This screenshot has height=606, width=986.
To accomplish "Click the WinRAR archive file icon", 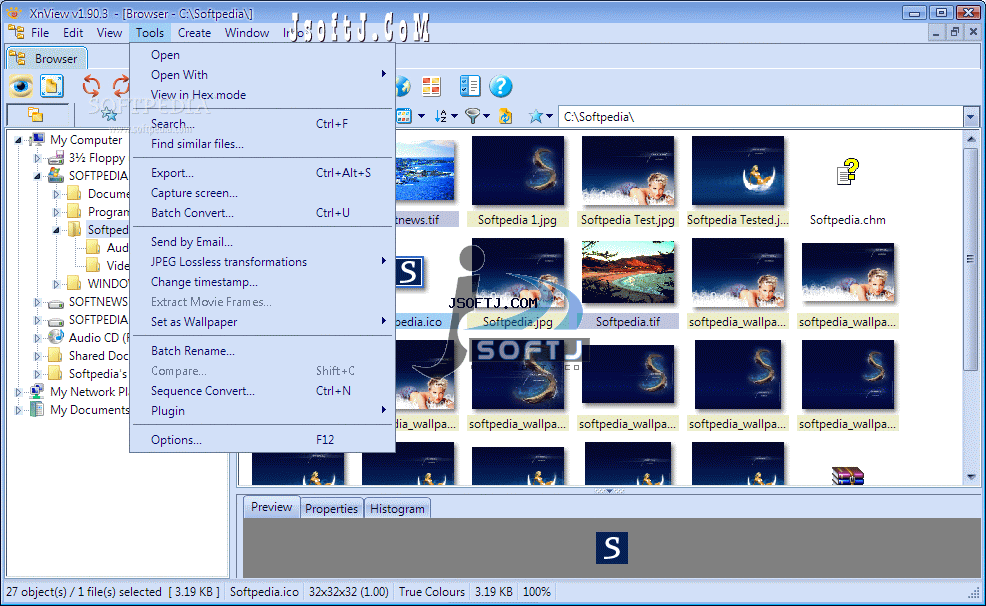I will [x=848, y=476].
